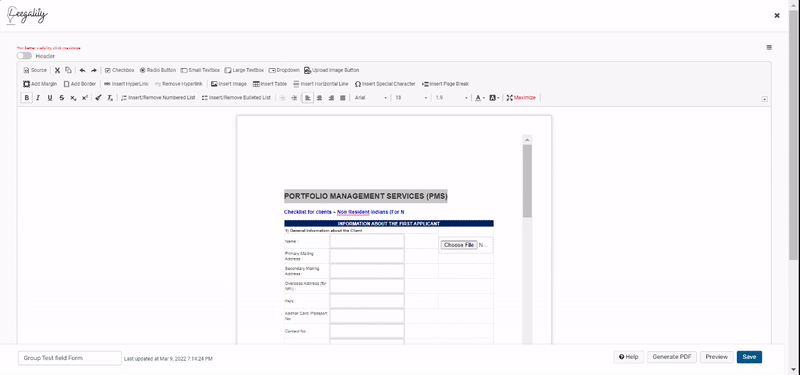Screen dimensions: 800x375
Task: Toggle underline formatting
Action: point(49,97)
